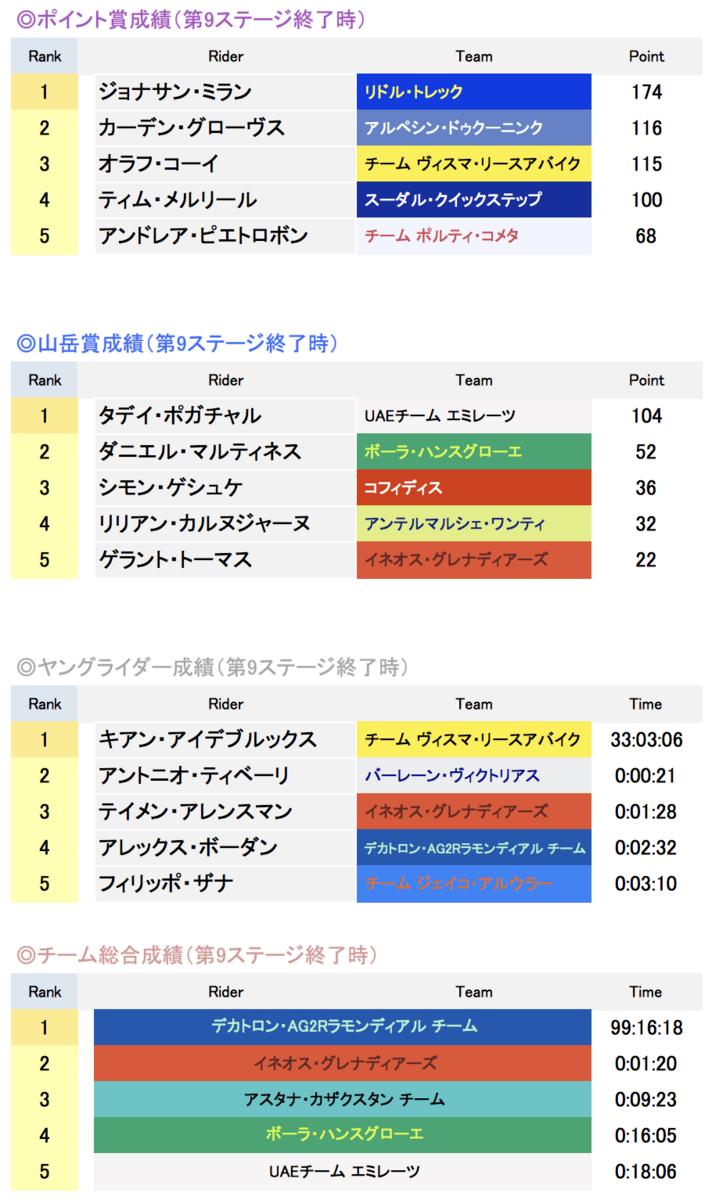This screenshot has width=712, height=1200.
Task: Click the ヤングライダー成績 section heading
Action: pyautogui.click(x=214, y=667)
